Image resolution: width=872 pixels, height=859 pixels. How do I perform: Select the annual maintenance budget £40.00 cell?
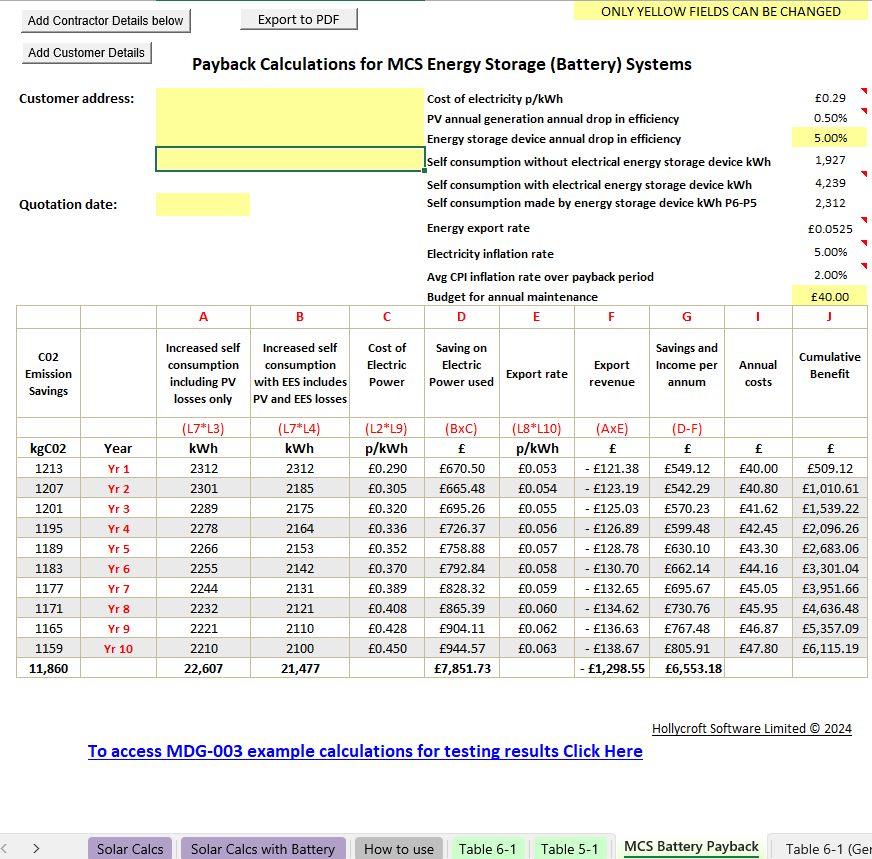829,296
